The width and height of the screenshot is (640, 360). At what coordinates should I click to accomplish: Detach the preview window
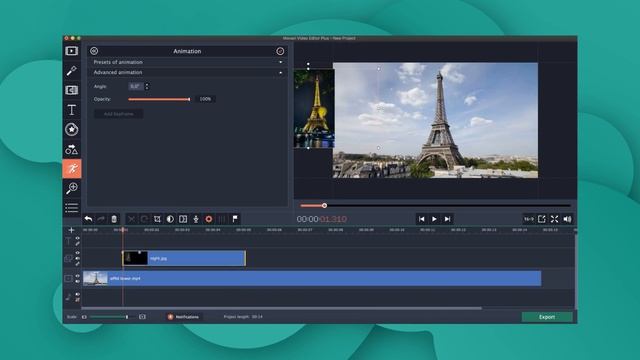542,219
